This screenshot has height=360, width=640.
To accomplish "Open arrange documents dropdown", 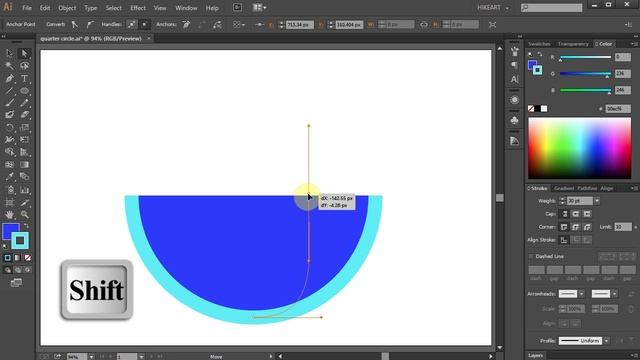I will 259,8.
